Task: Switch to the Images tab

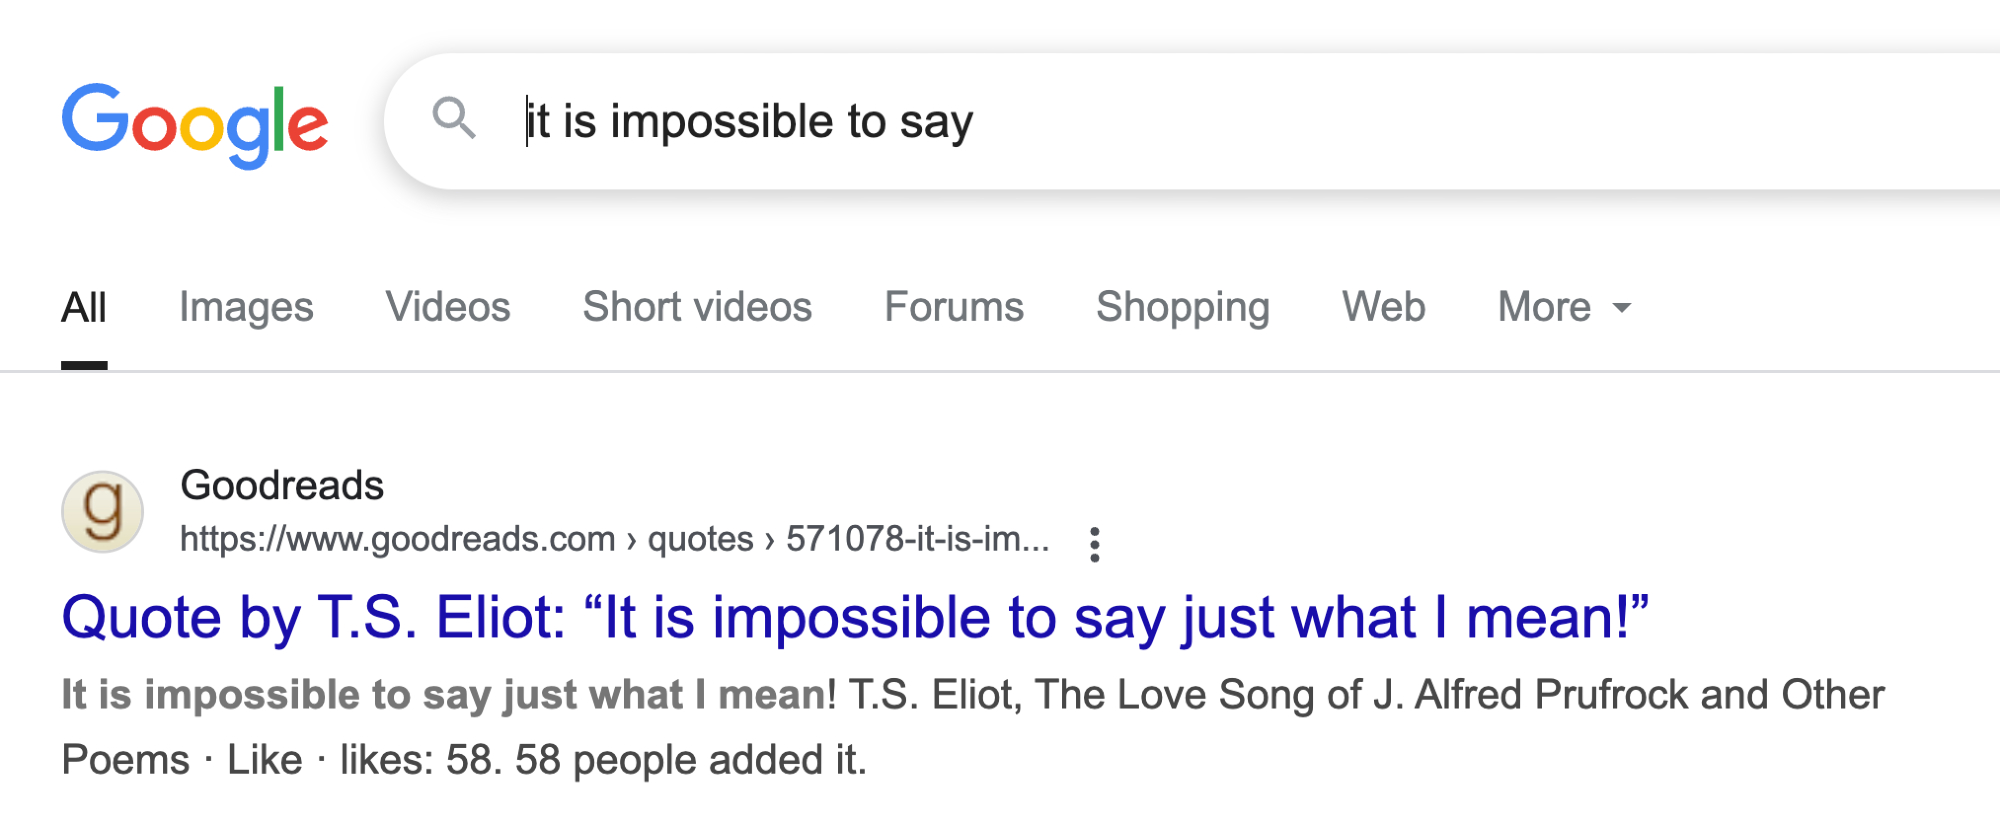Action: 246,308
